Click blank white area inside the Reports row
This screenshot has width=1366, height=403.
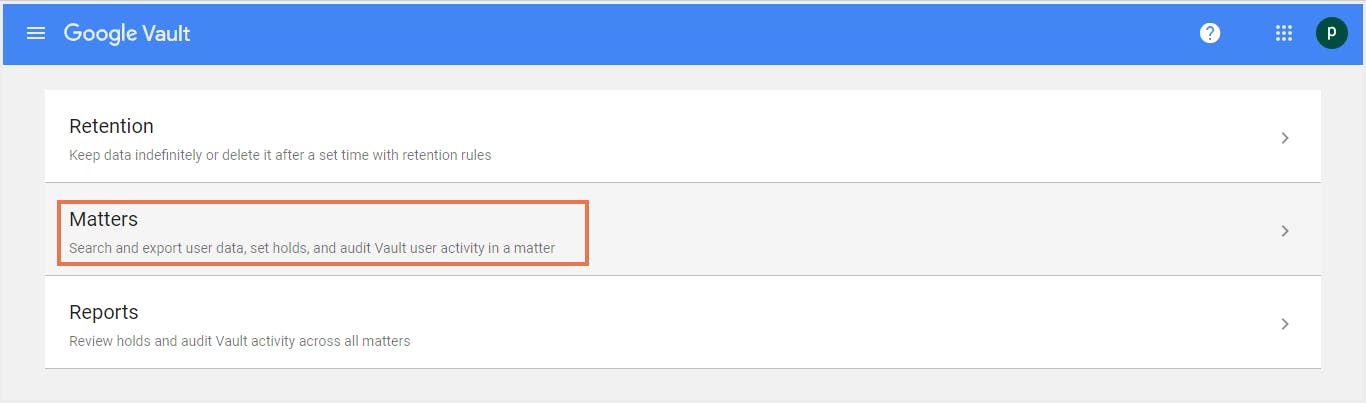850,323
